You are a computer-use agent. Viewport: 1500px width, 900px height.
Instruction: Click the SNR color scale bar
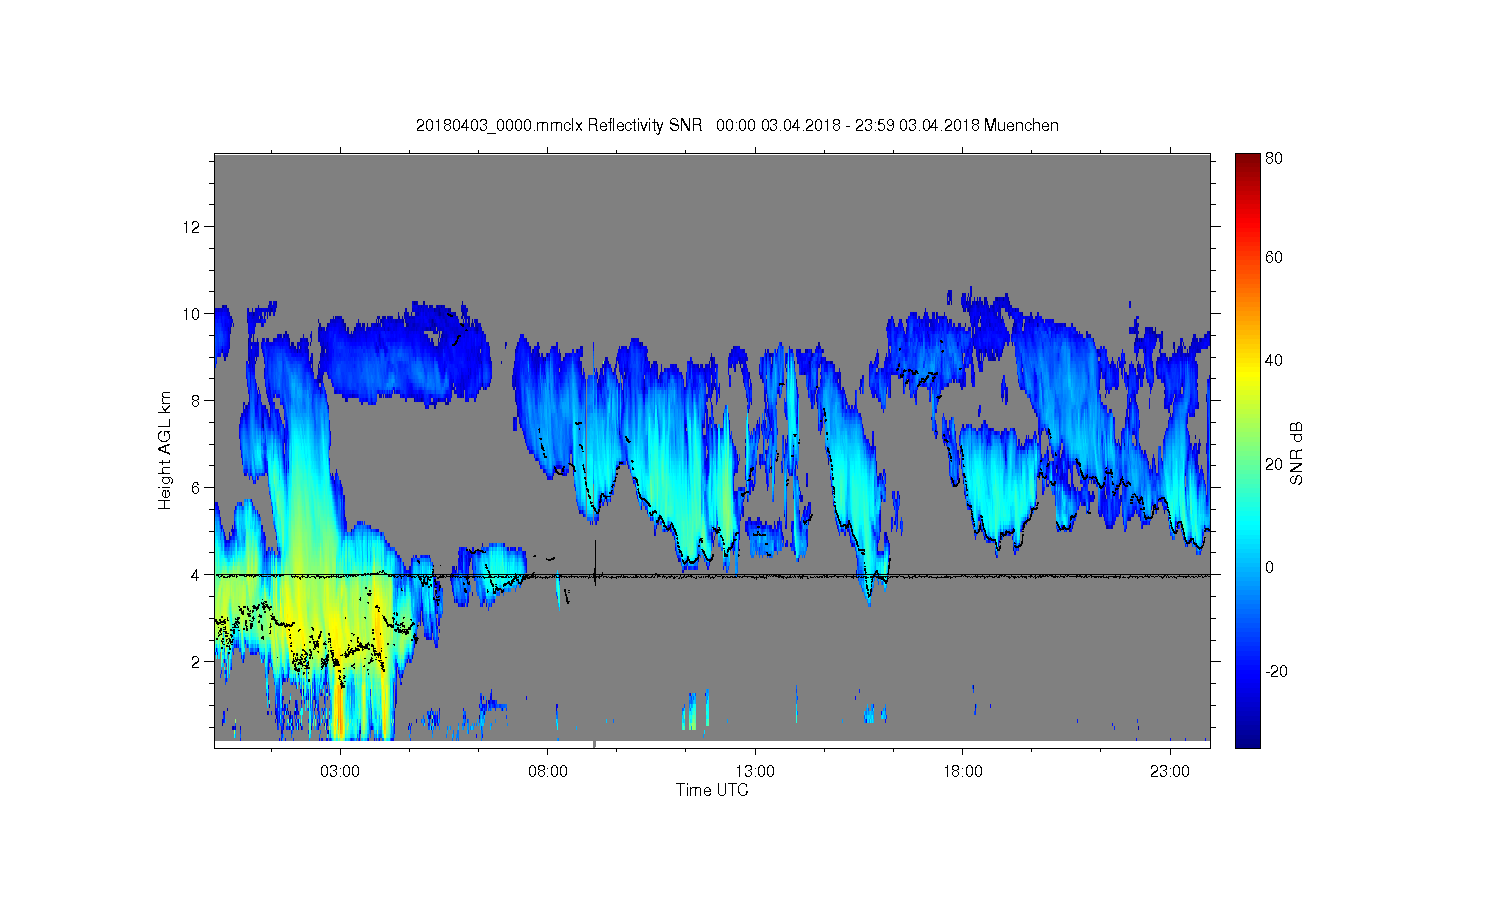click(x=1247, y=450)
